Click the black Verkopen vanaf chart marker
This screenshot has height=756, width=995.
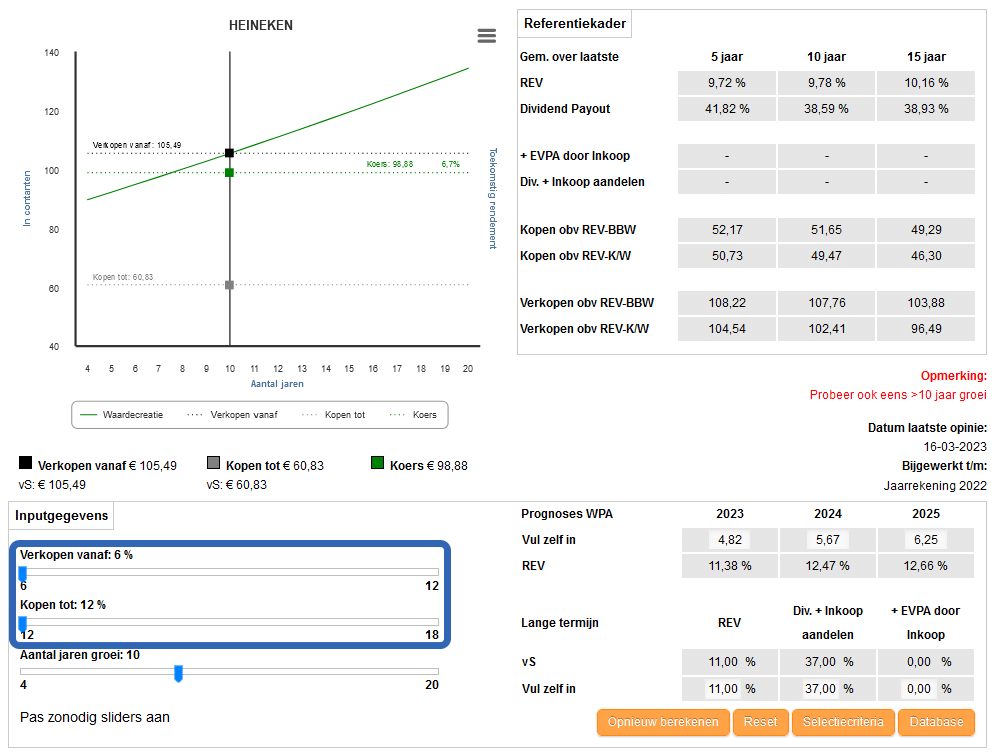point(230,153)
